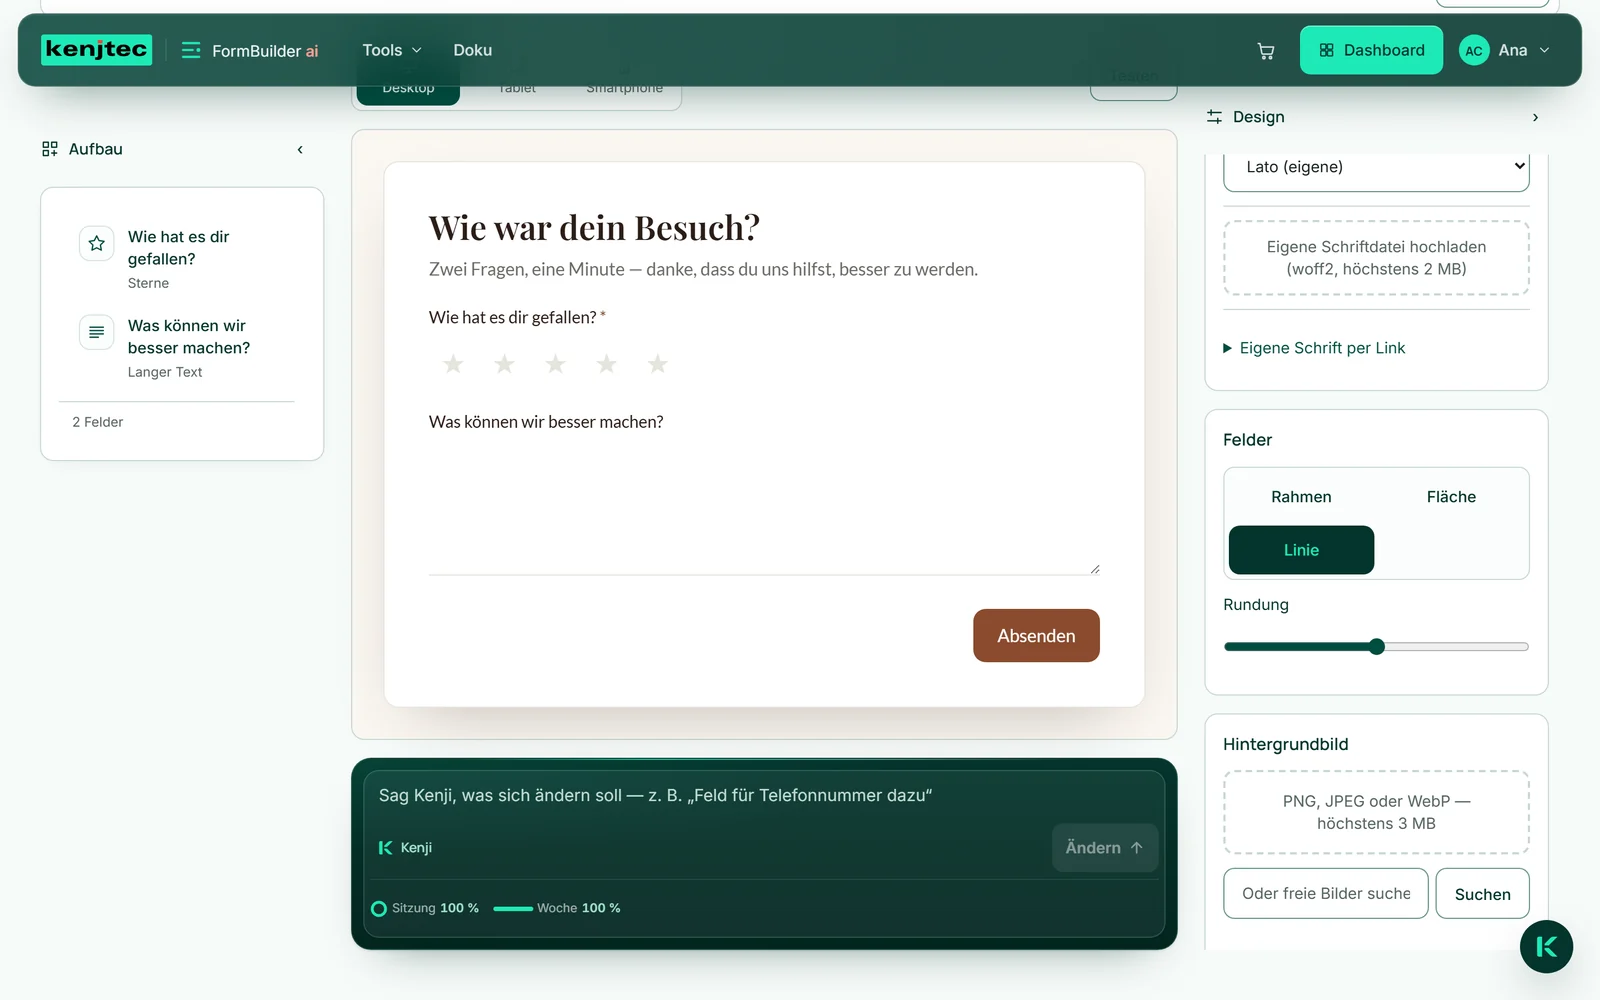The height and width of the screenshot is (1000, 1600).
Task: Open the shopping cart
Action: [1265, 51]
